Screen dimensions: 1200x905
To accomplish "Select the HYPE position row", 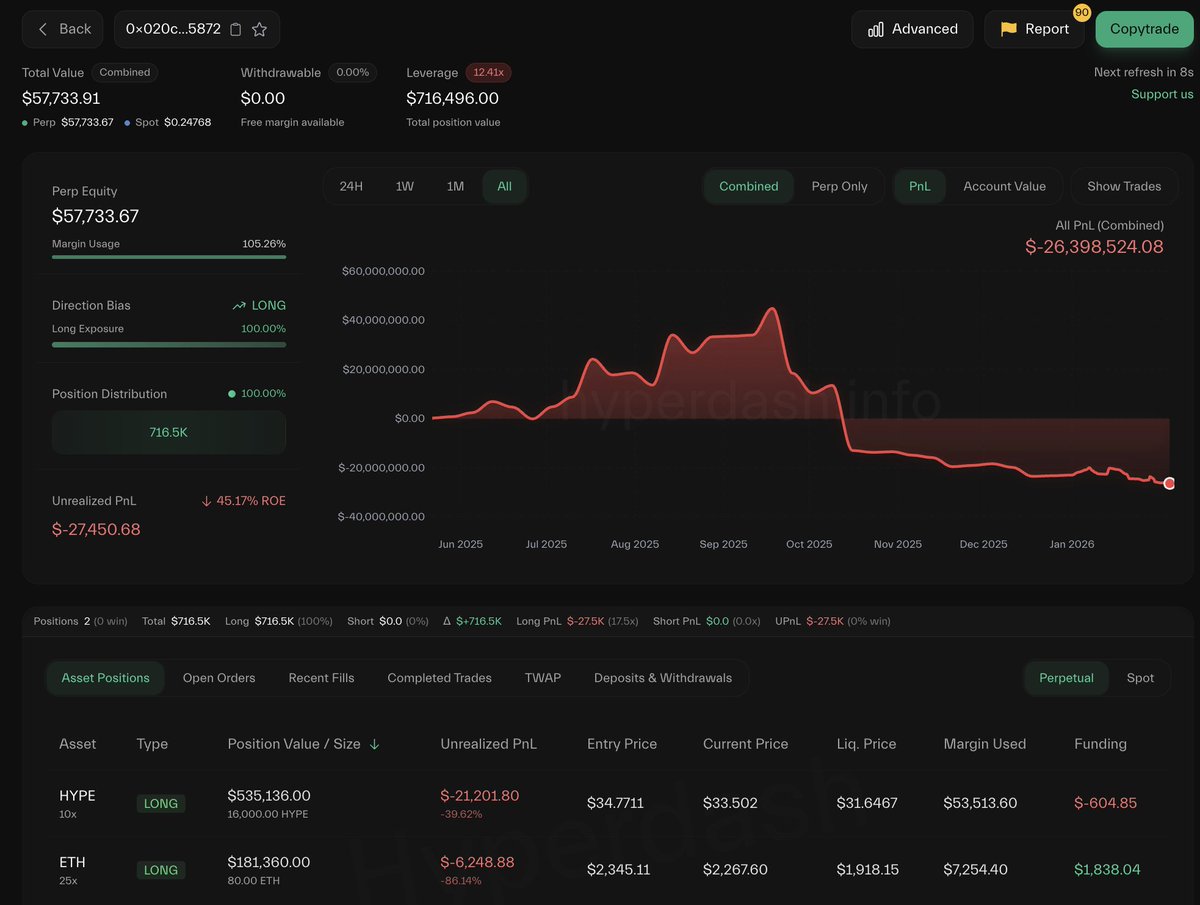I will click(600, 803).
